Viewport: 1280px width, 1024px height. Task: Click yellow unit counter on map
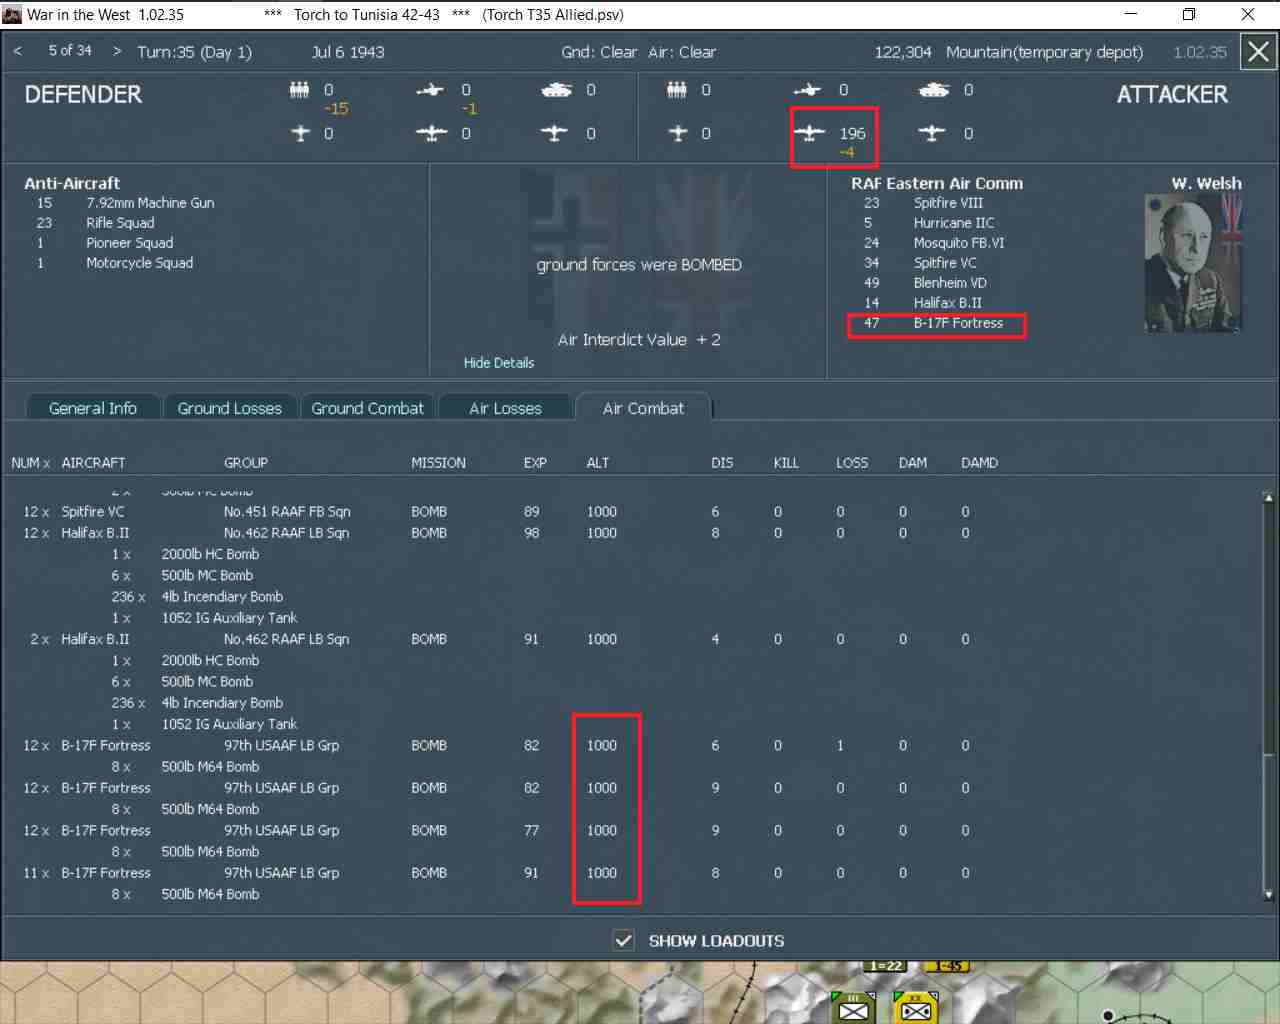coord(915,1008)
